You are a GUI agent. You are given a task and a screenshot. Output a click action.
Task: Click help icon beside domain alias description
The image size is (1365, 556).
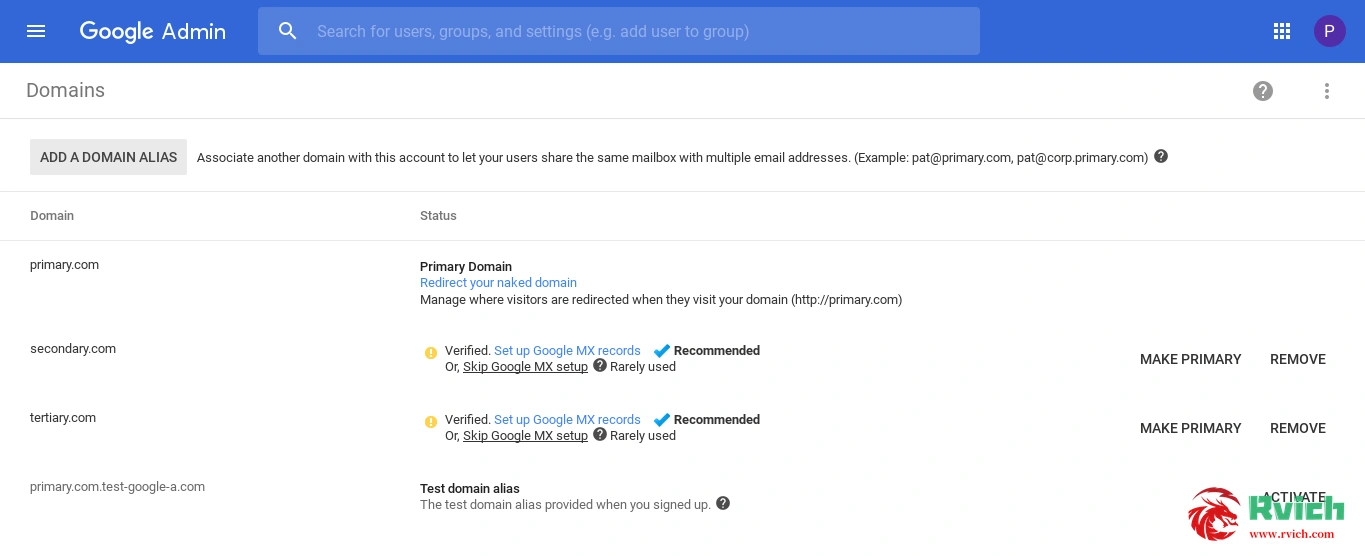click(x=1161, y=157)
